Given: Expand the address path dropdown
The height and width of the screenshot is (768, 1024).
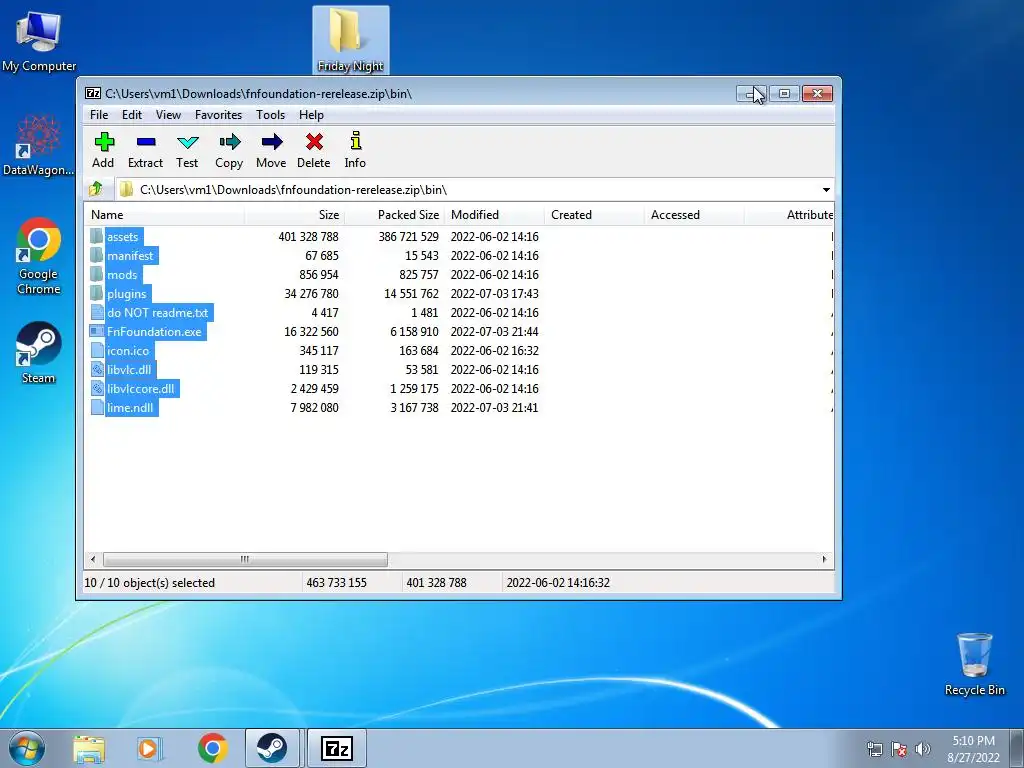Looking at the screenshot, I should [826, 189].
